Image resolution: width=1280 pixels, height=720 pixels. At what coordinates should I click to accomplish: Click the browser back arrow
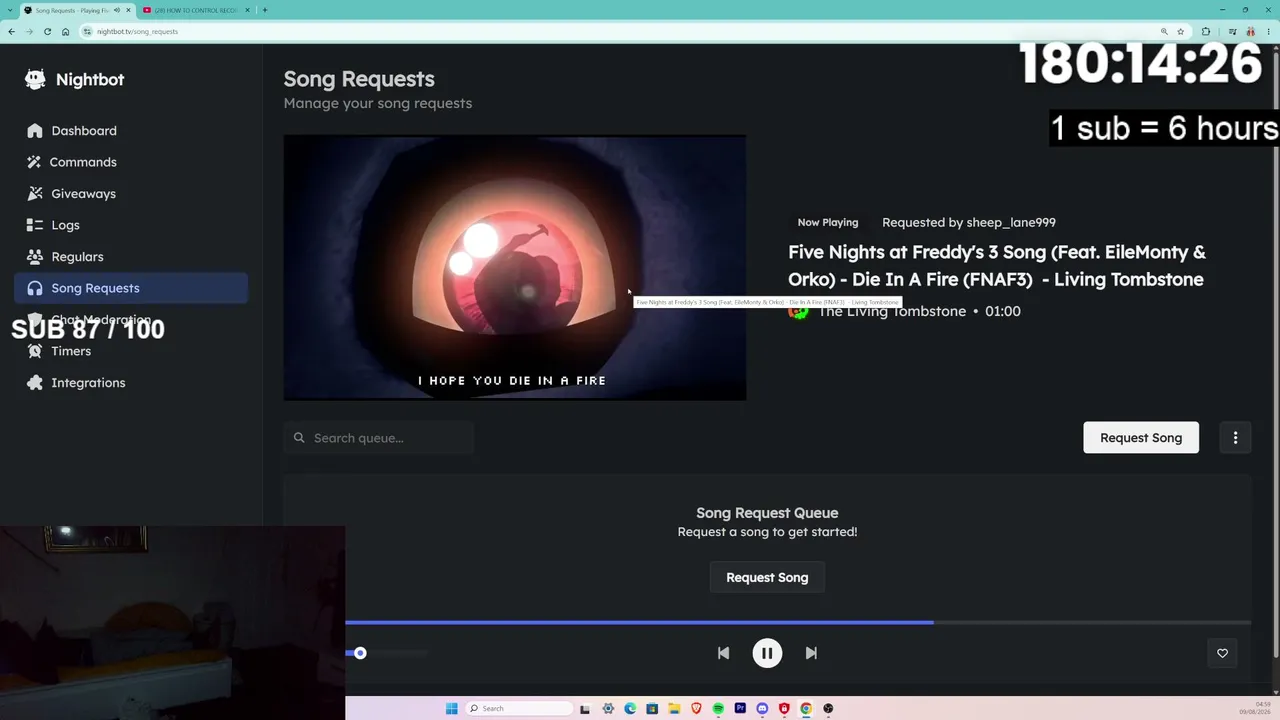(x=11, y=31)
